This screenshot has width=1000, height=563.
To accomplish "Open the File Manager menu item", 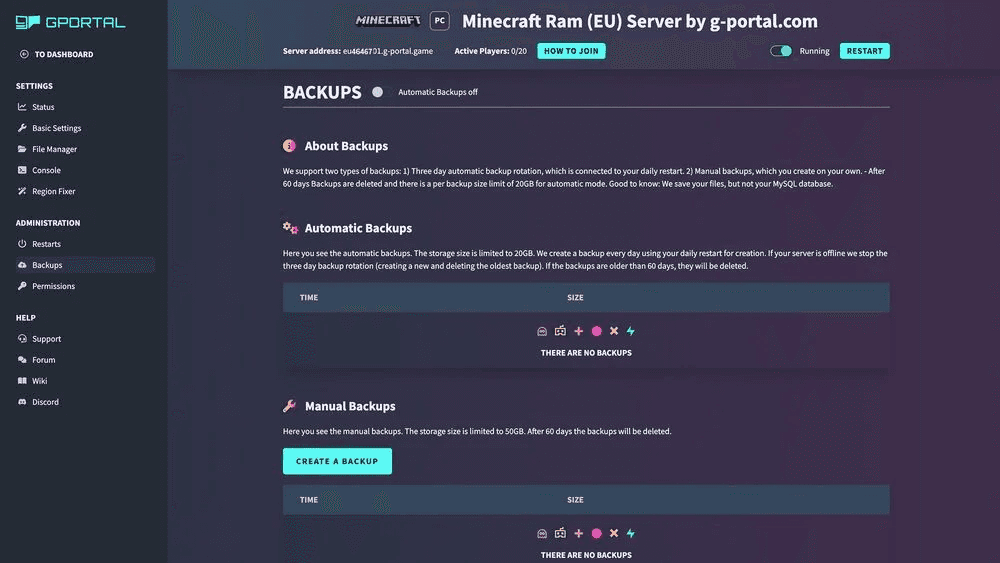I will 55,149.
